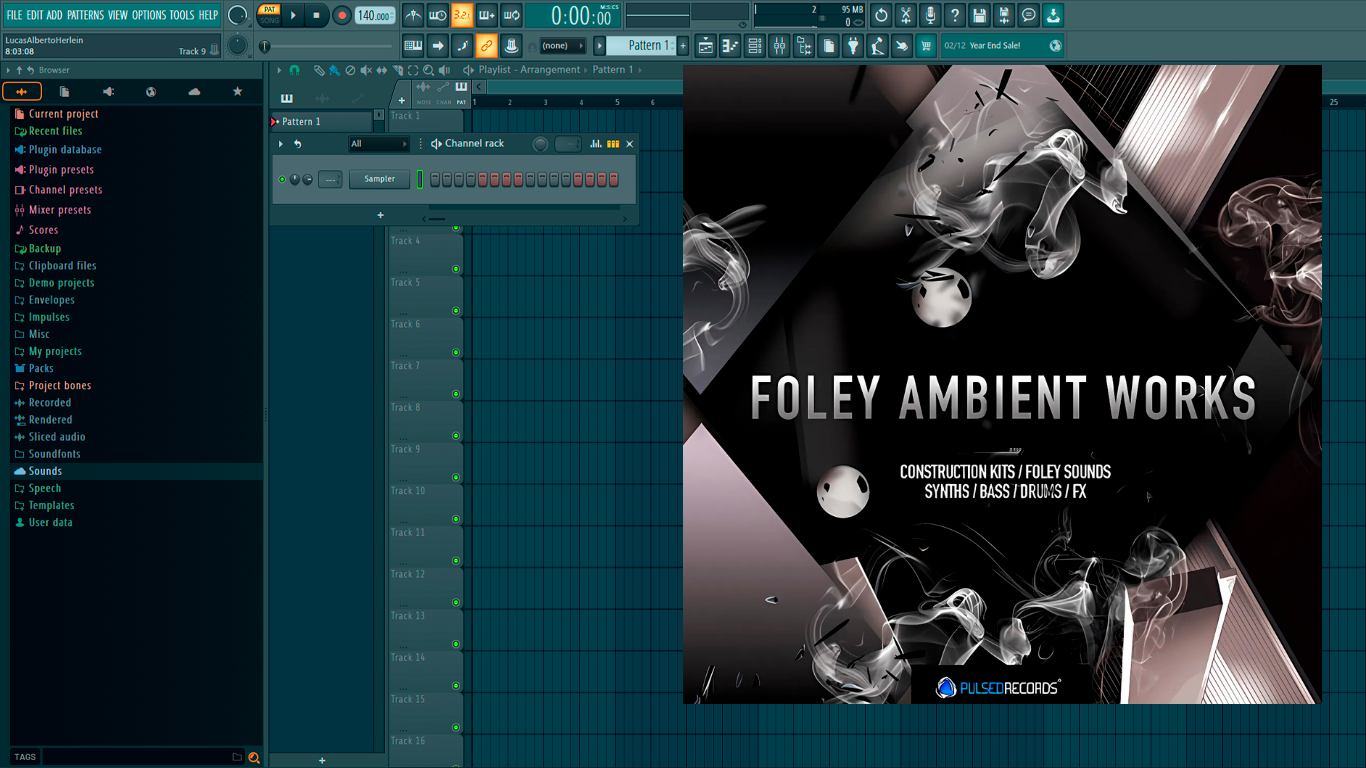
Task: Open the Channel rack toolbar icon
Action: pyautogui.click(x=755, y=45)
